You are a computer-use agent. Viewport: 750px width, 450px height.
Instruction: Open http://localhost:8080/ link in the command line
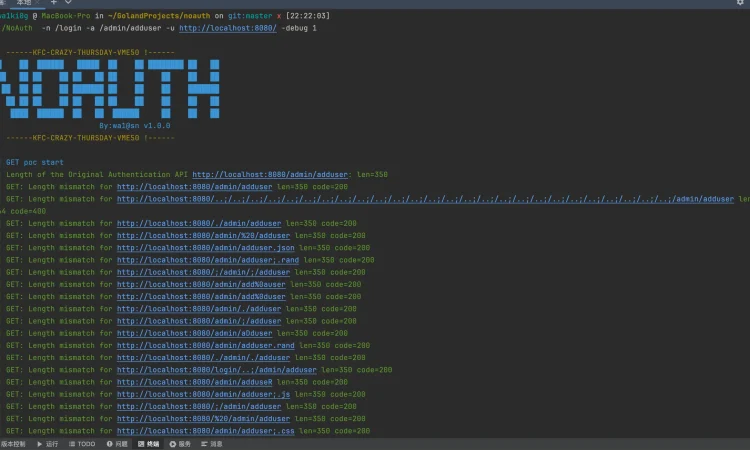pyautogui.click(x=228, y=28)
